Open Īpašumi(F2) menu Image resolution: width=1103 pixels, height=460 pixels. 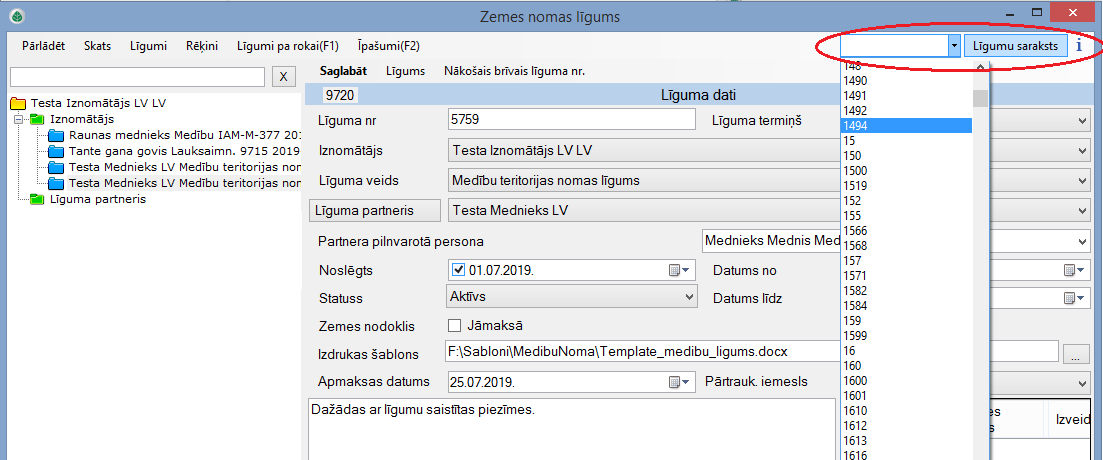pos(388,46)
